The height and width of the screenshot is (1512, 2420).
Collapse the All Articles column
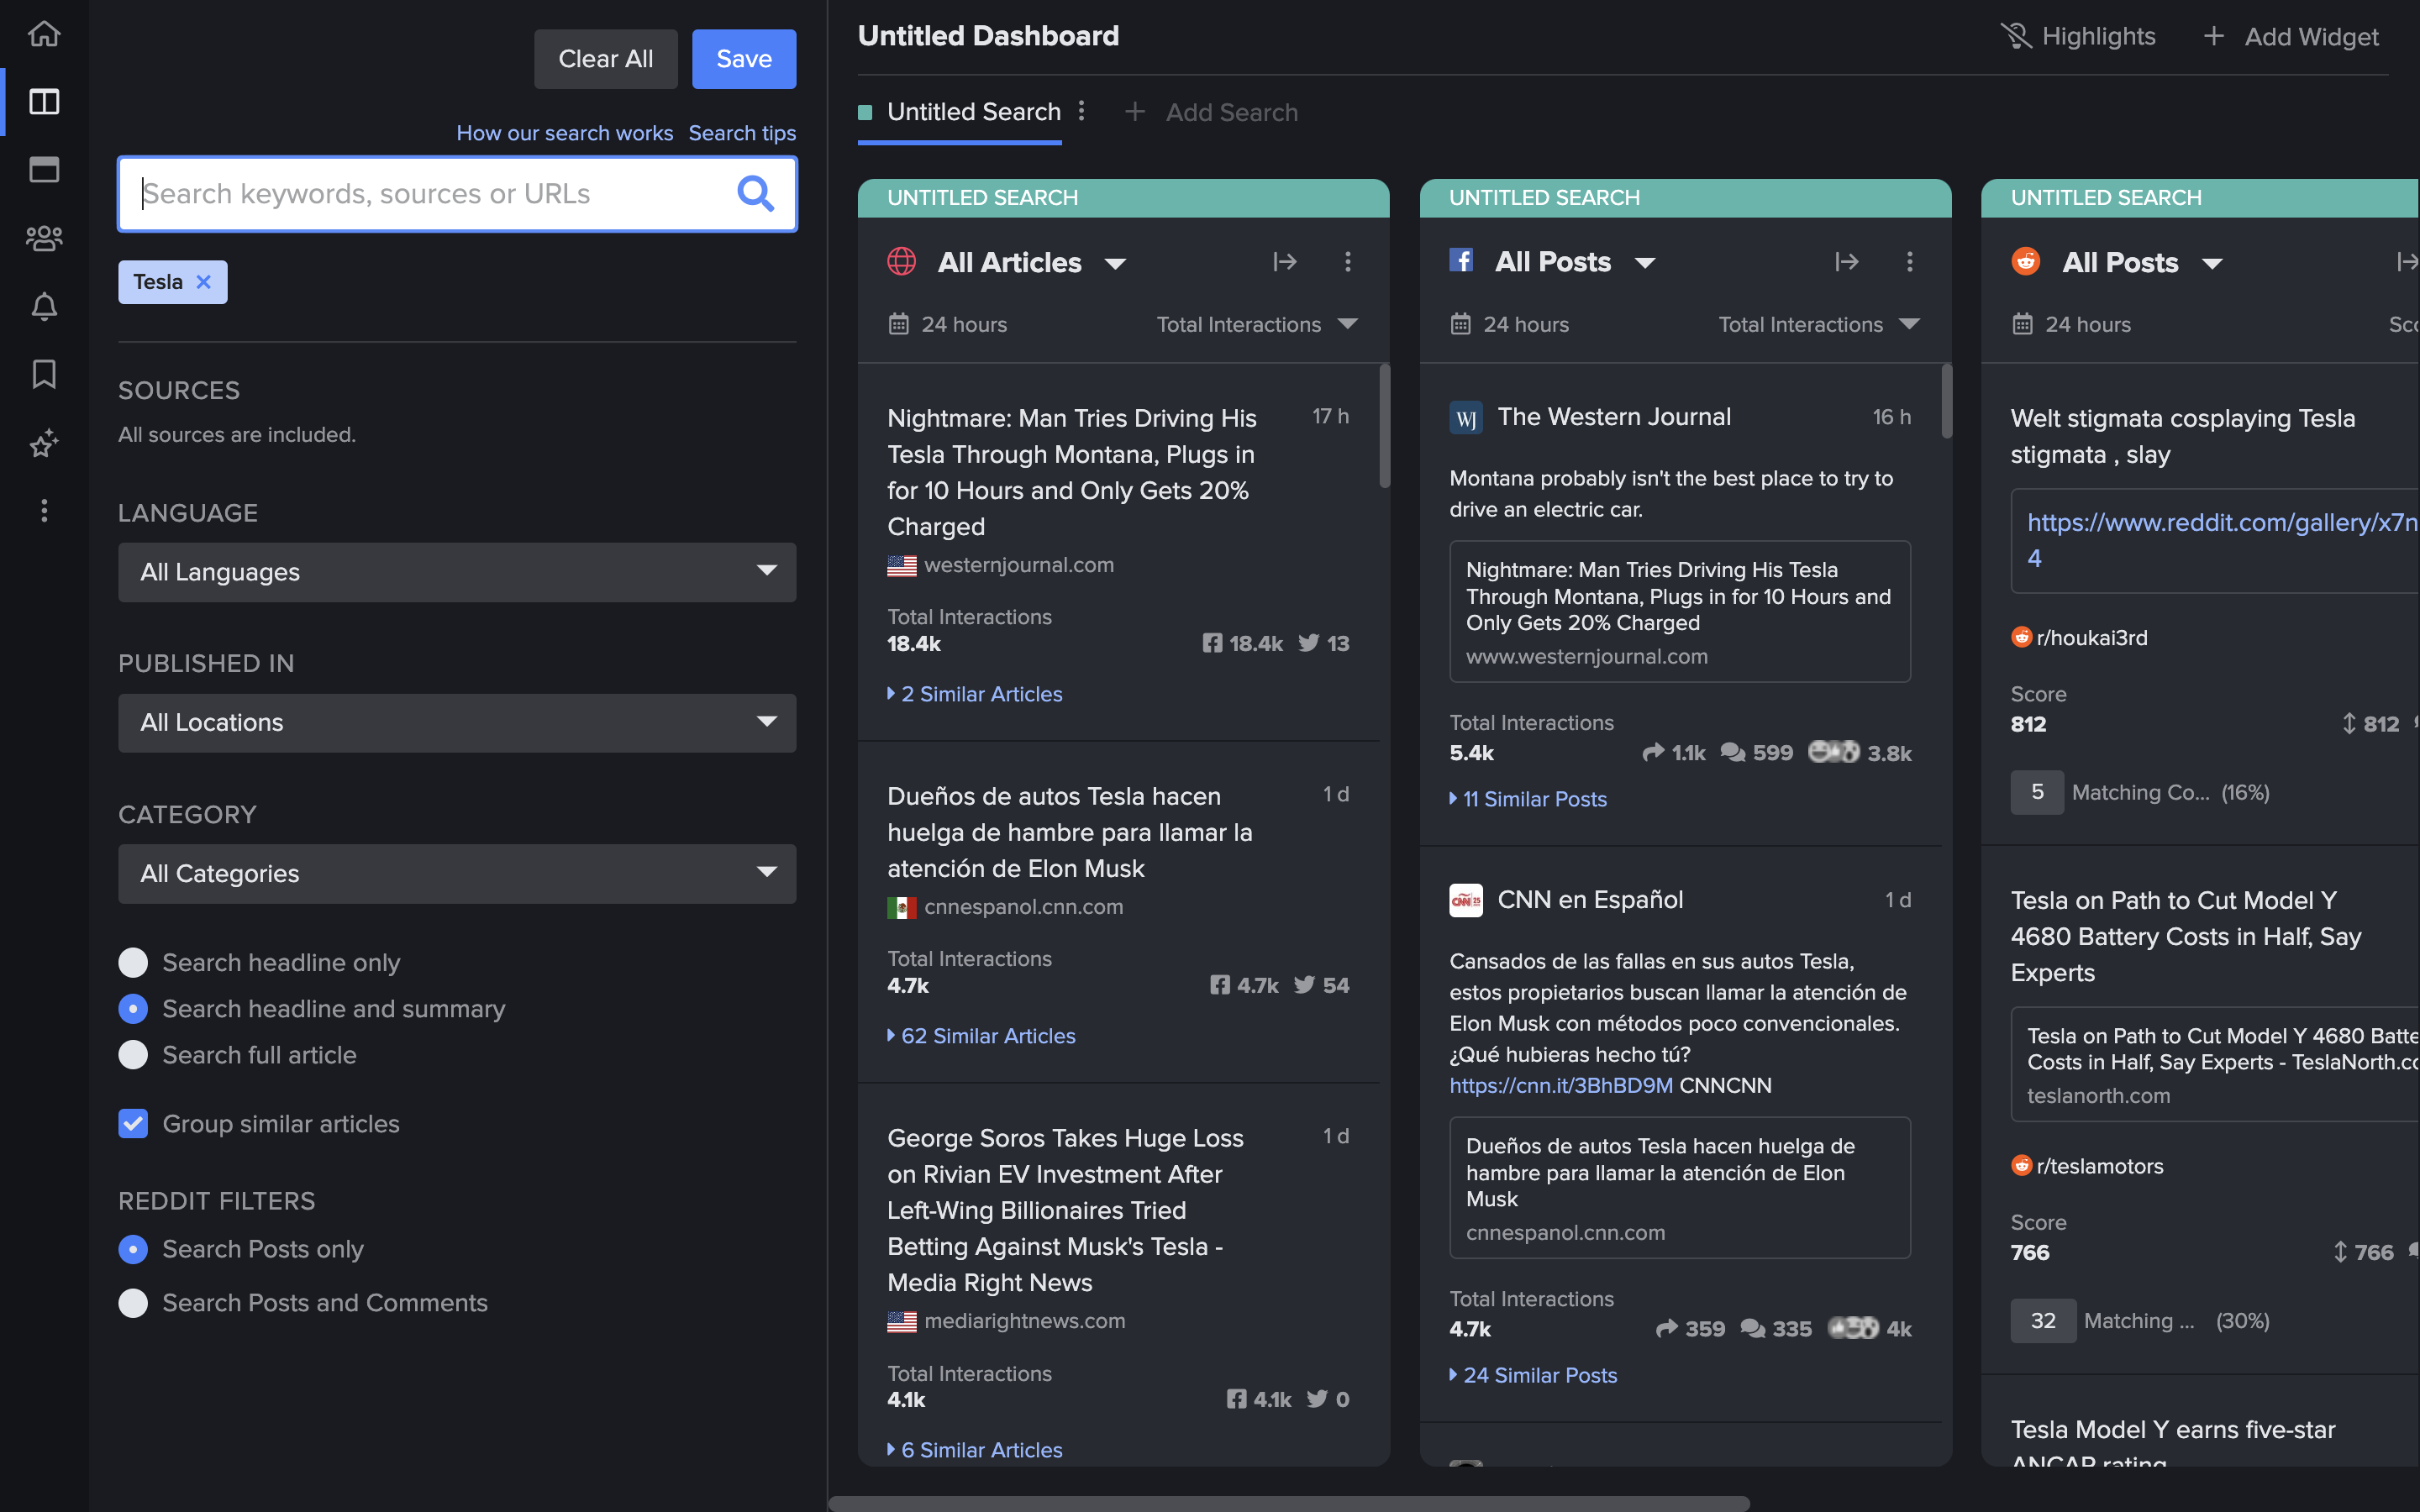pos(1285,262)
